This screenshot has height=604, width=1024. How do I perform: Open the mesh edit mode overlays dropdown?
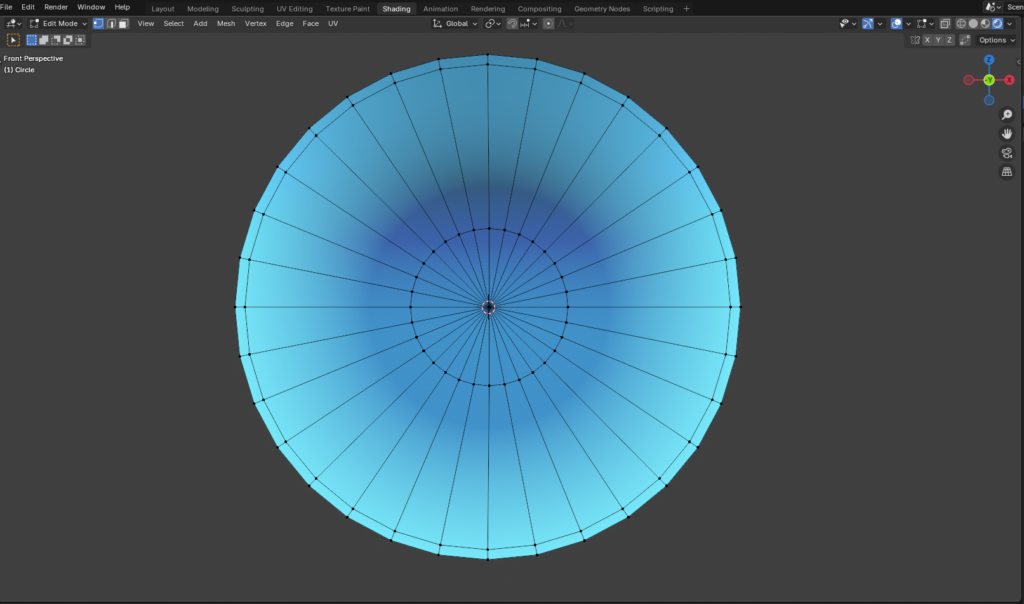(925, 24)
